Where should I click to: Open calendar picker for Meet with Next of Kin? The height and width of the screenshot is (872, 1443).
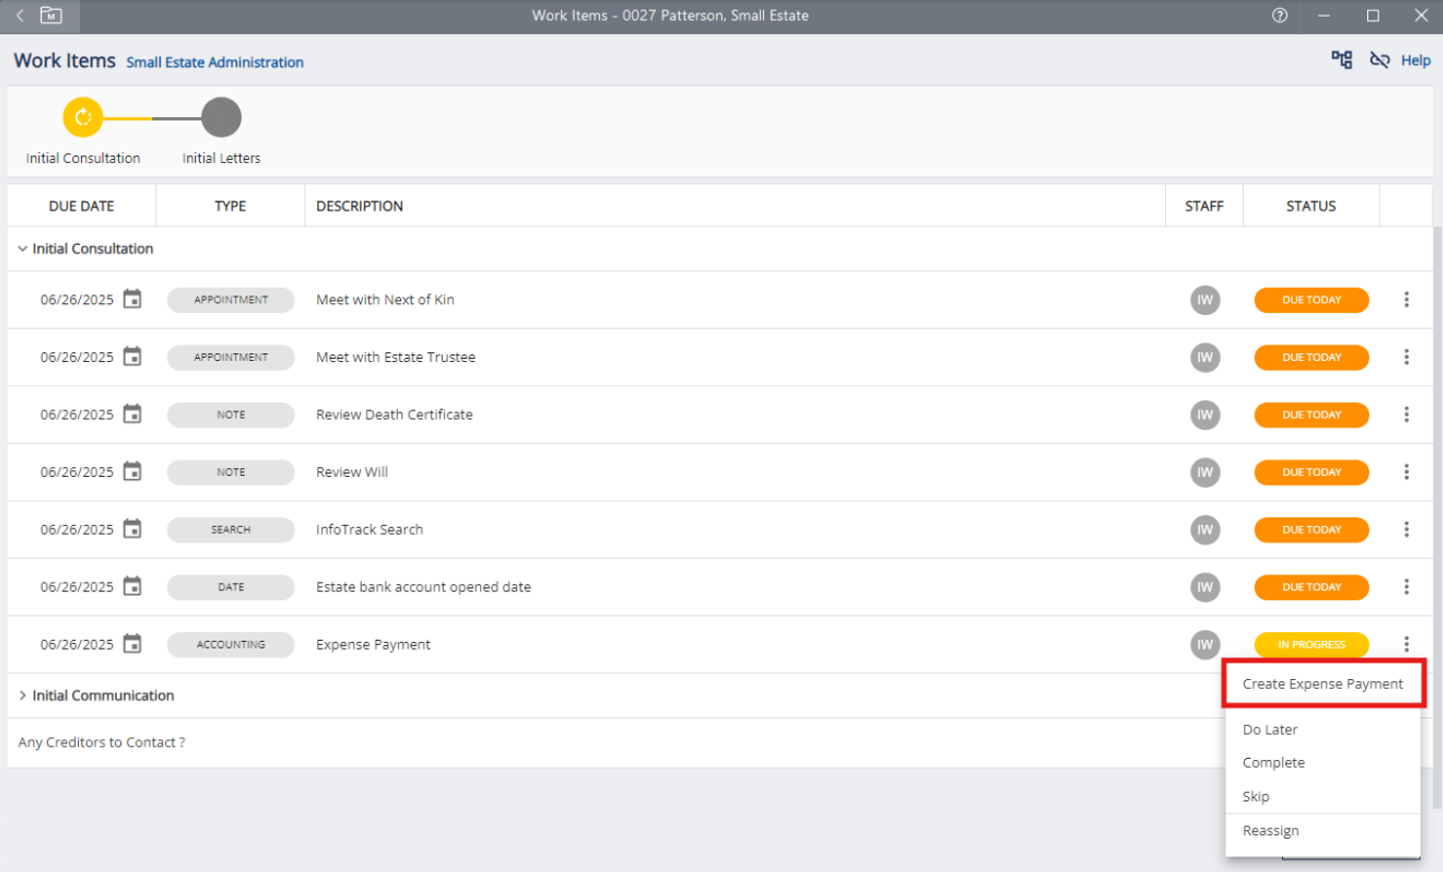pyautogui.click(x=132, y=299)
